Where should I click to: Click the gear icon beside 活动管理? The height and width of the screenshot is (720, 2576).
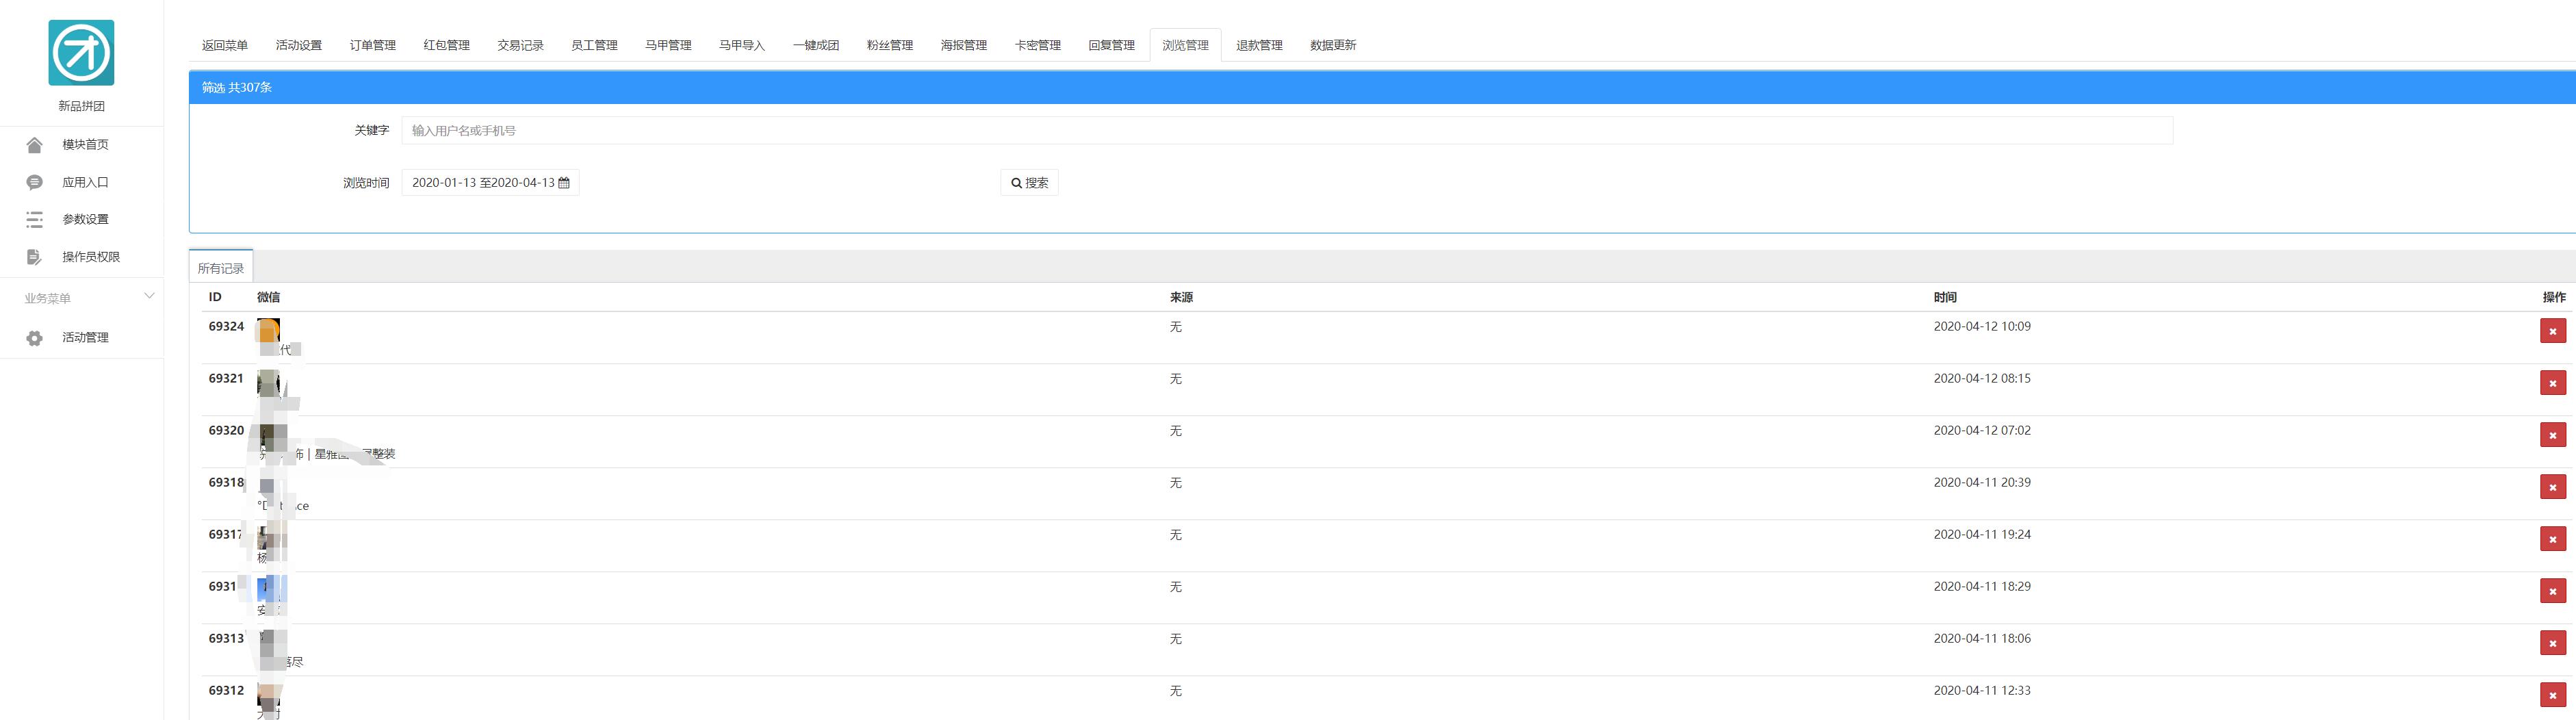point(34,338)
